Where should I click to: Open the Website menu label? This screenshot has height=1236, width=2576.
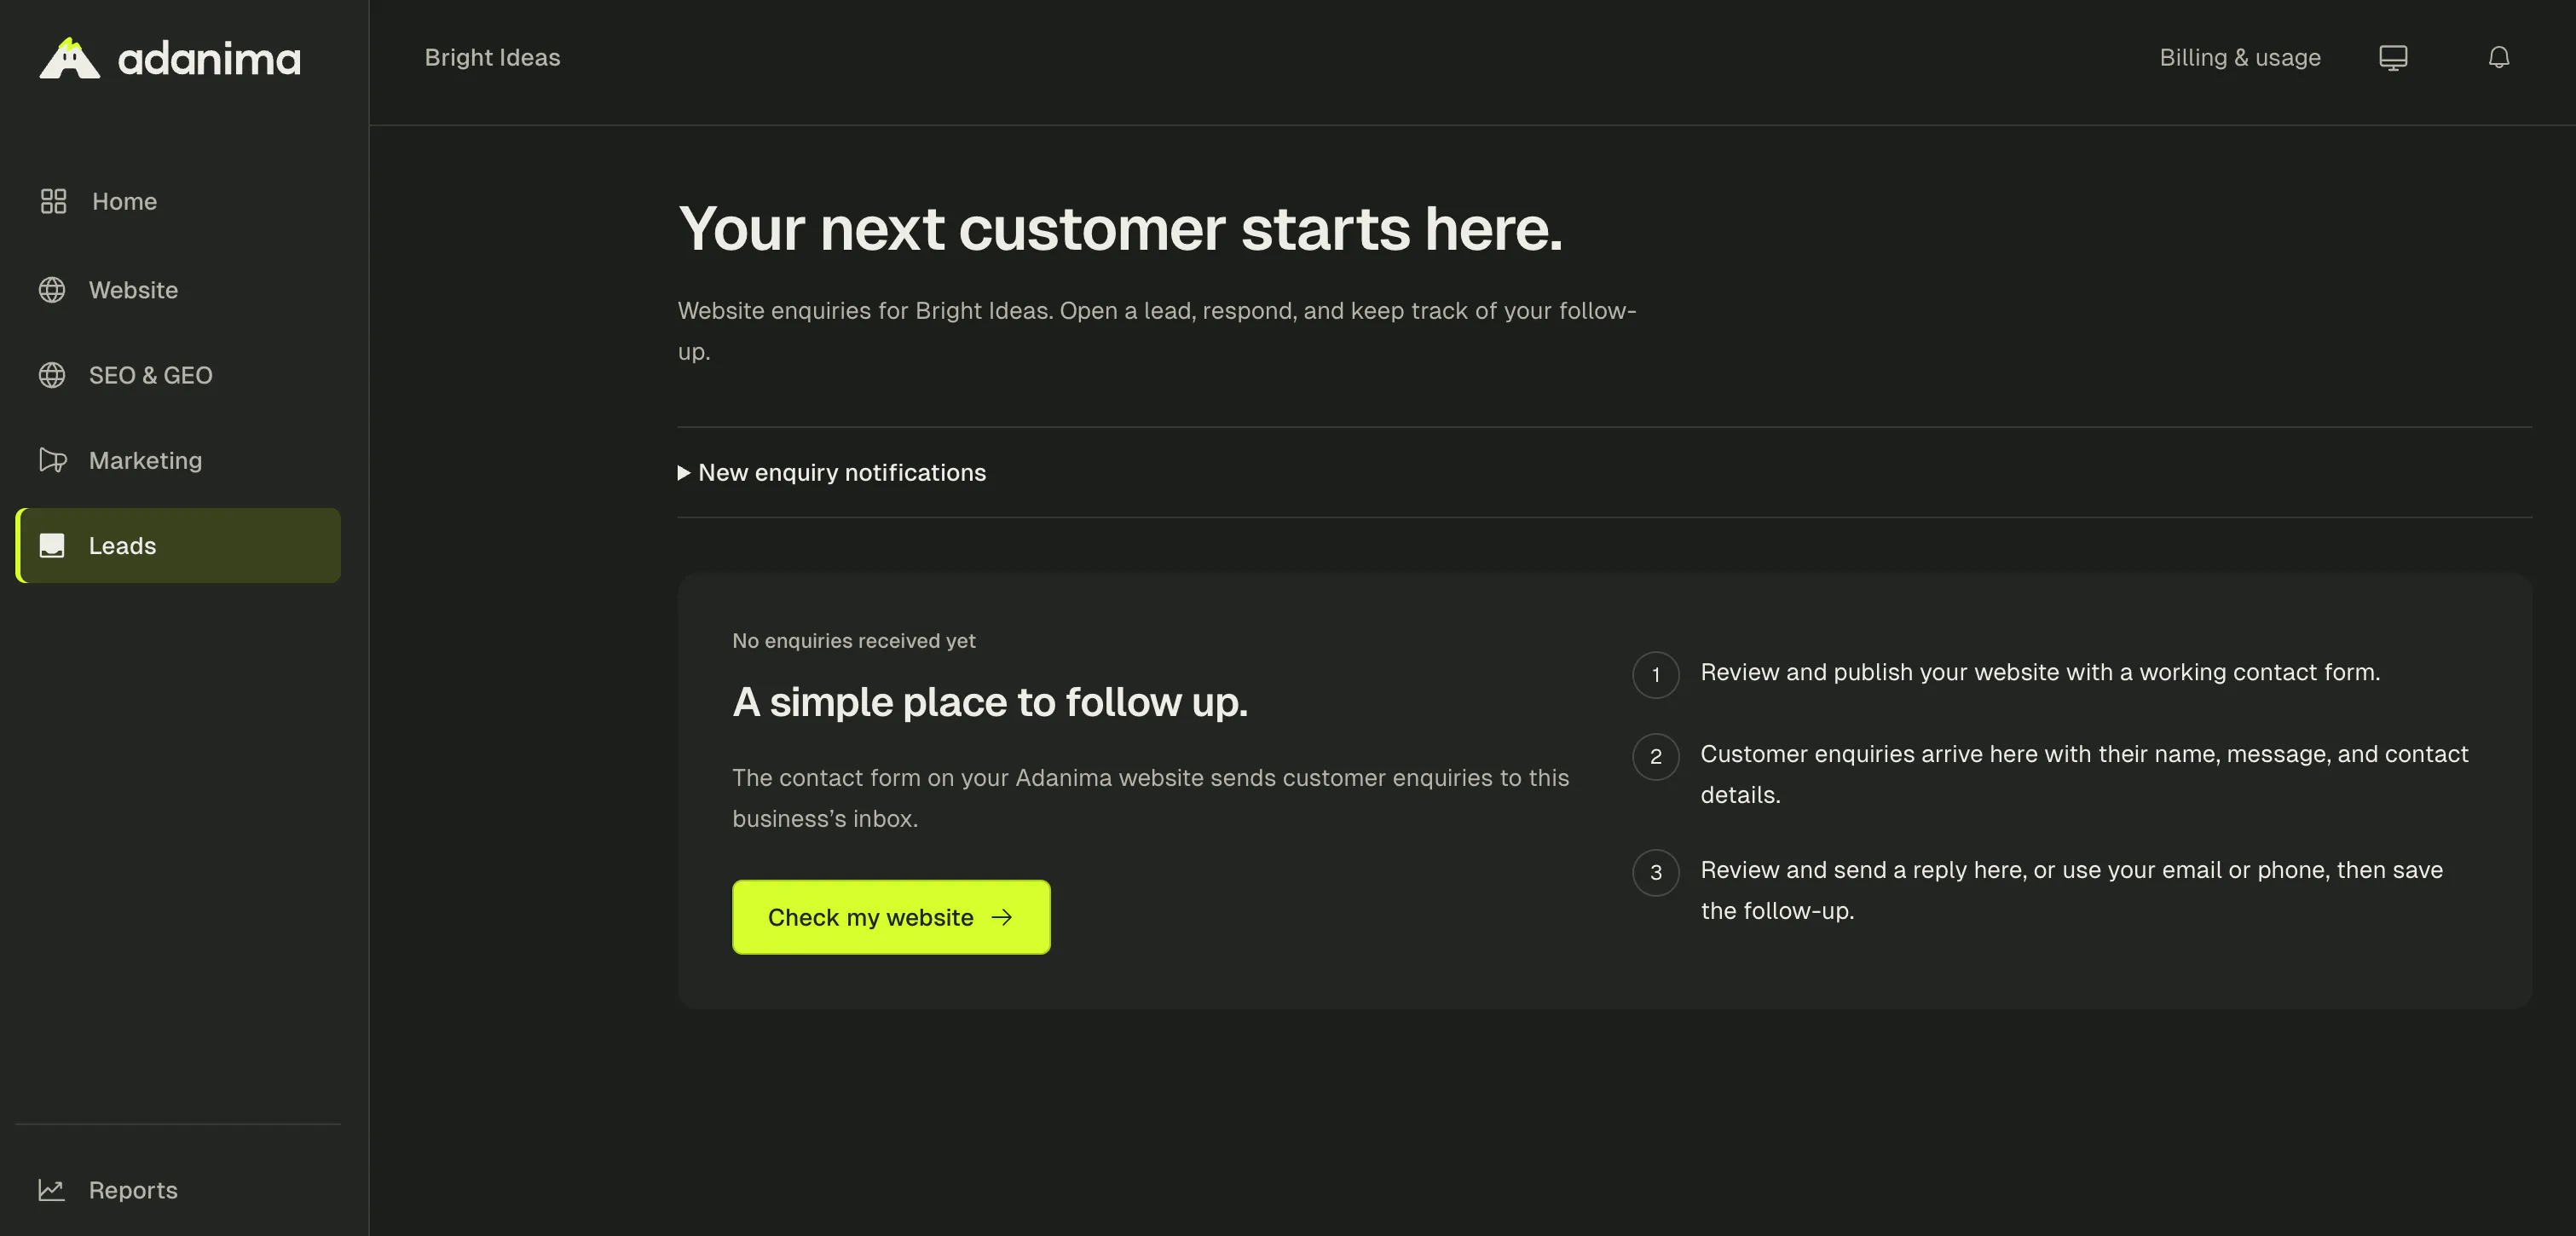[x=133, y=290]
